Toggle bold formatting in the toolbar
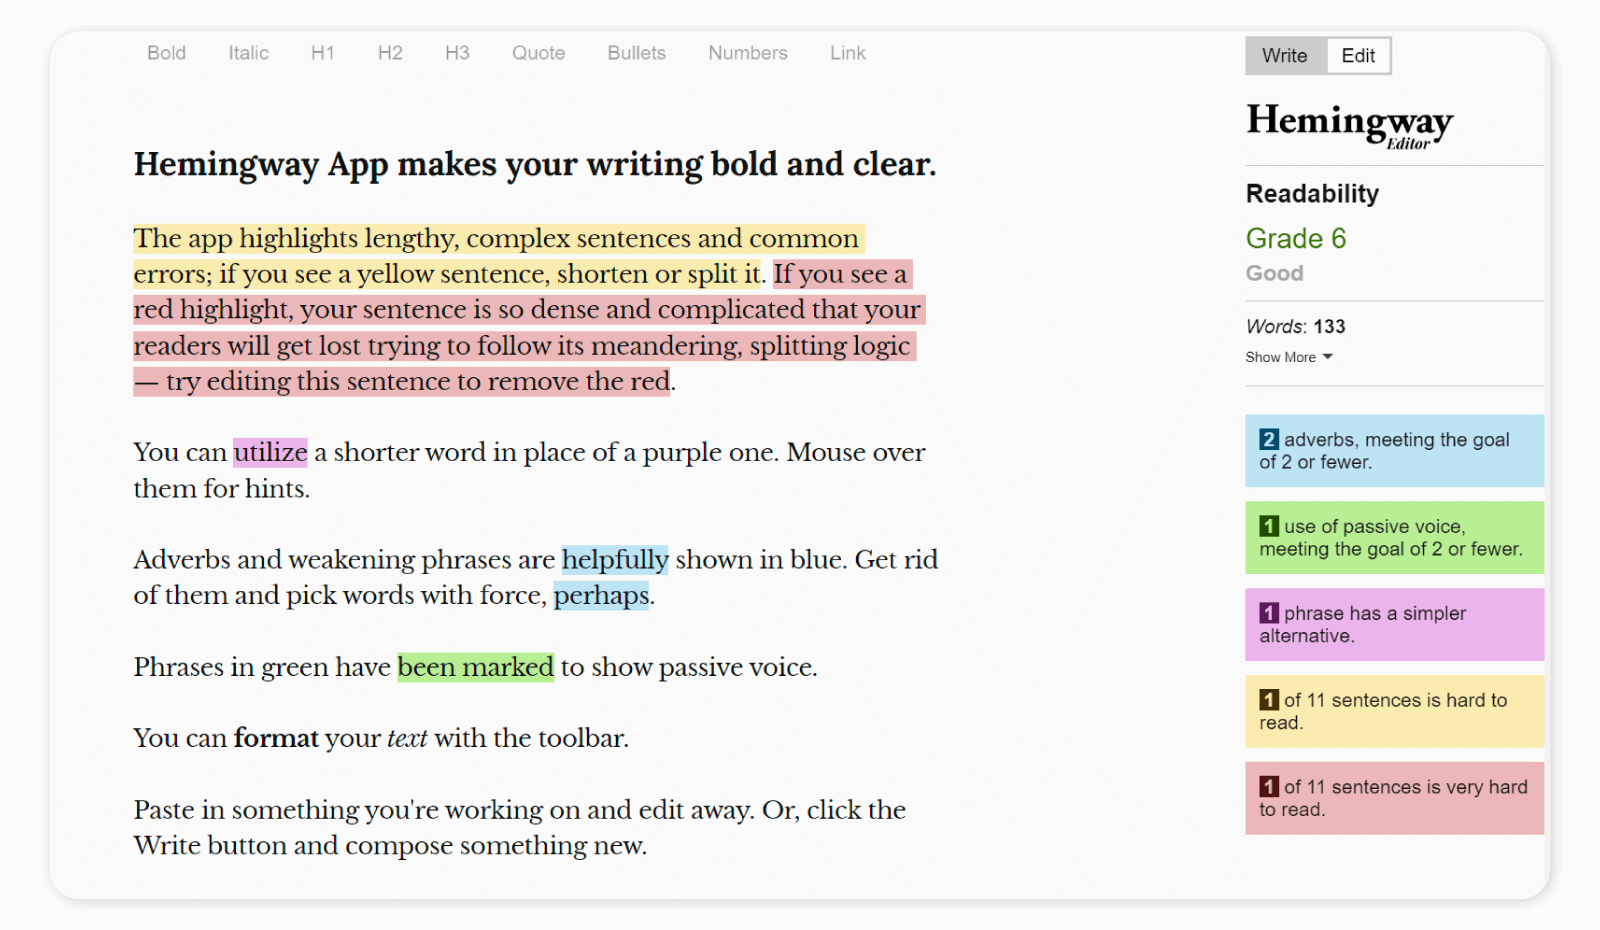Image resolution: width=1600 pixels, height=930 pixels. pos(166,53)
